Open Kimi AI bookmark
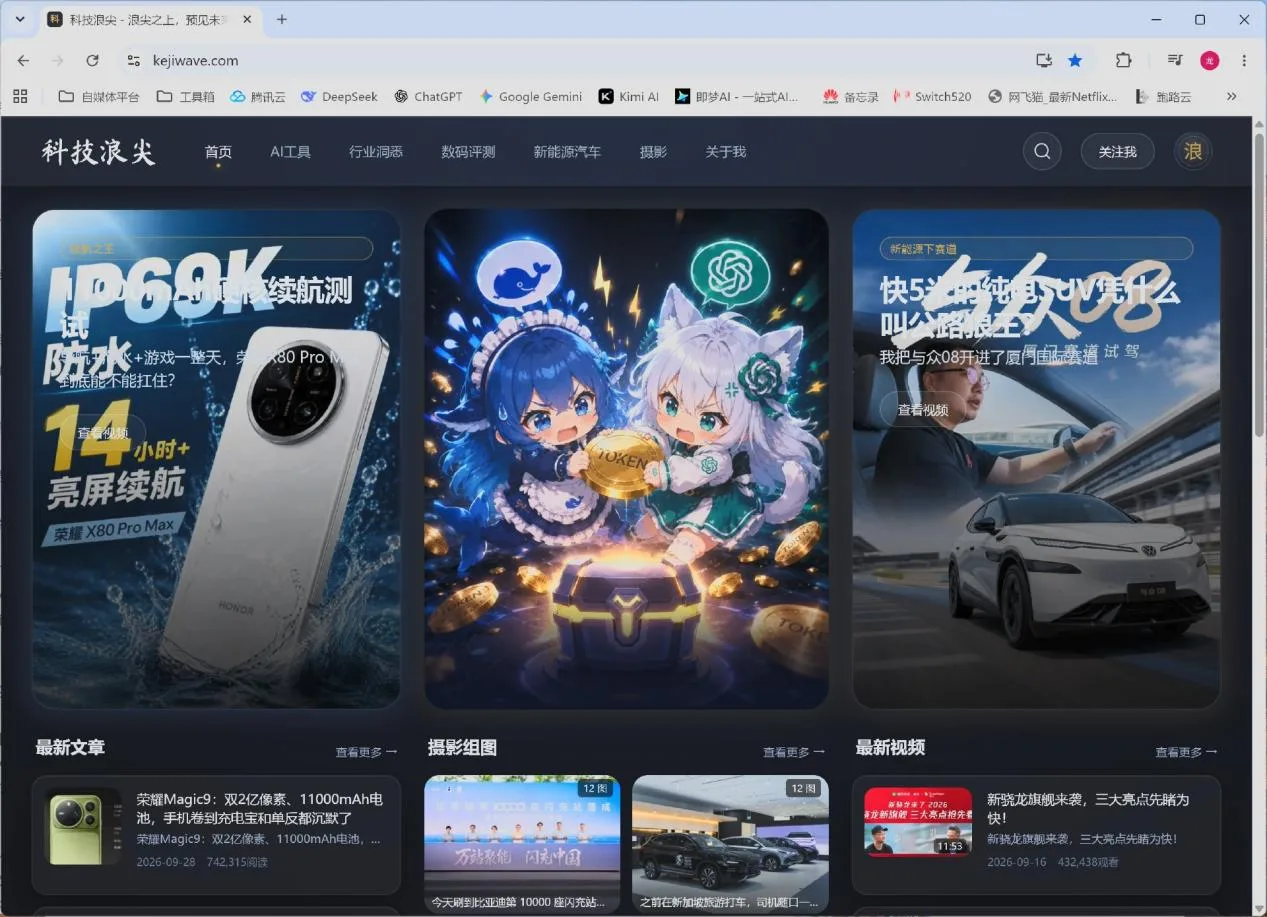Viewport: 1267px width, 917px height. click(x=629, y=96)
